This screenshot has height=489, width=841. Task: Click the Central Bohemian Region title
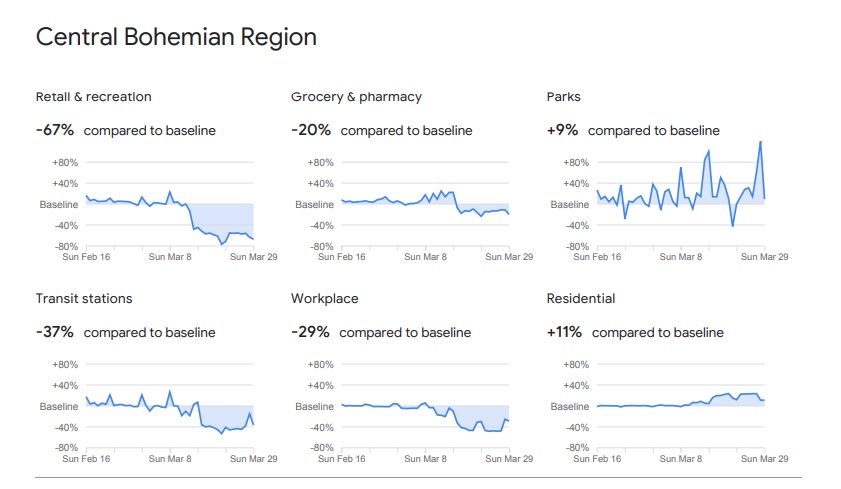pyautogui.click(x=176, y=38)
